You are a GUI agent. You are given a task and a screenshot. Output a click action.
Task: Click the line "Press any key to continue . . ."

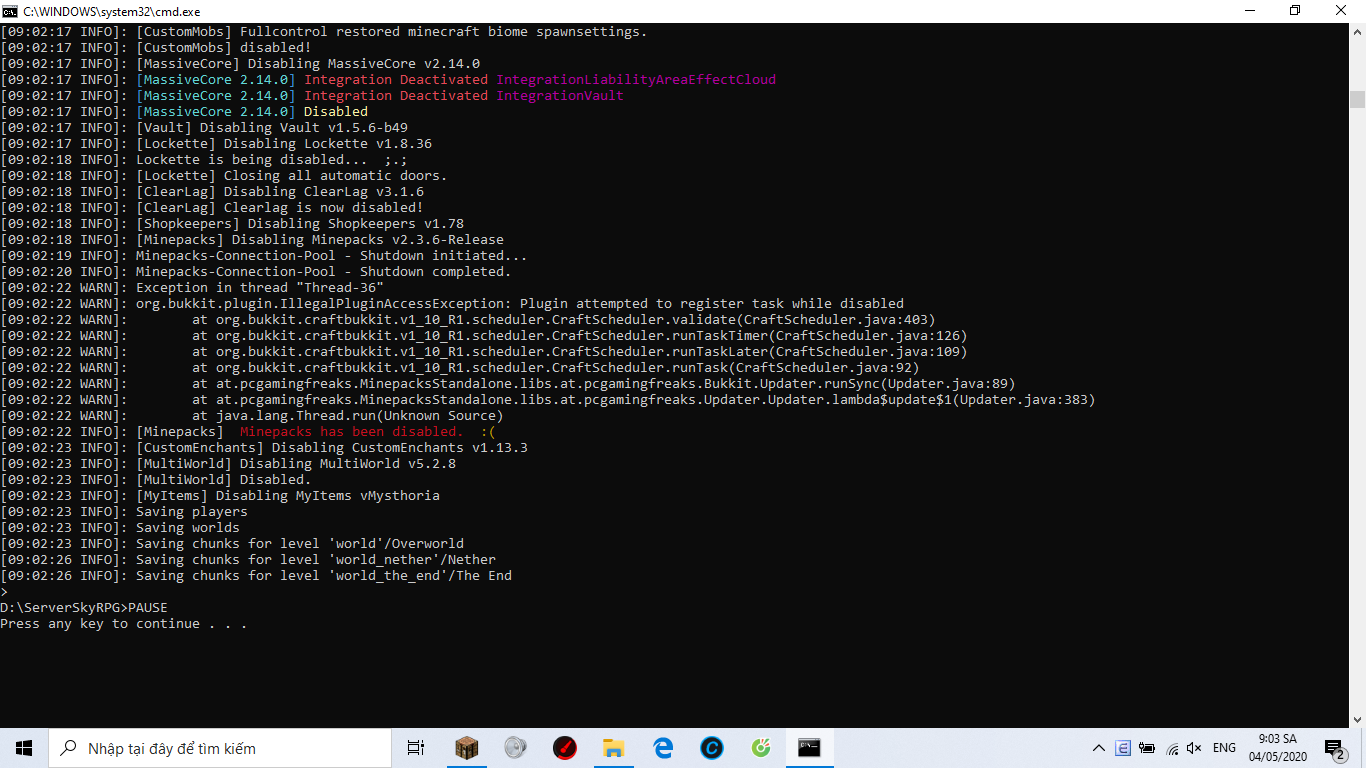(124, 624)
